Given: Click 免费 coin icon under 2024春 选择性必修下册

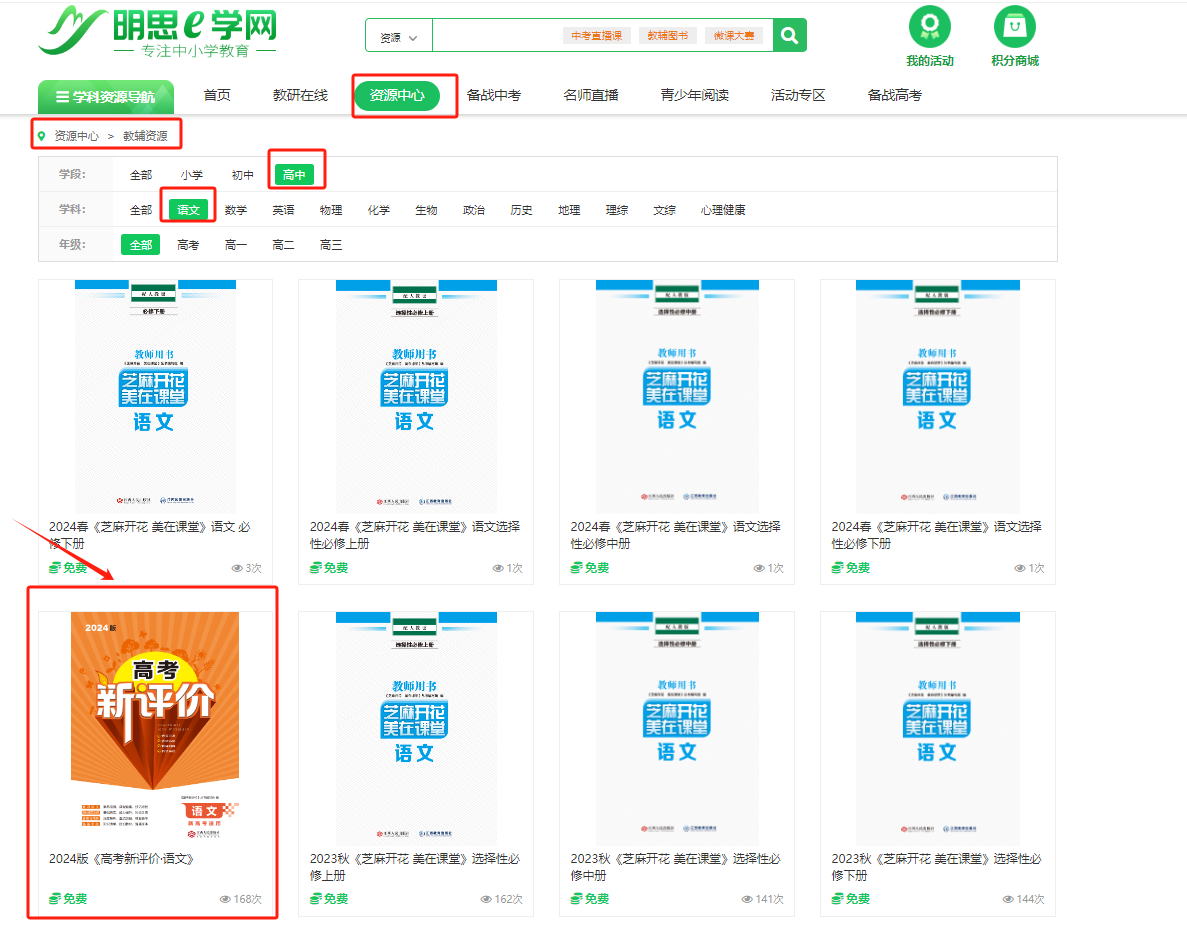Looking at the screenshot, I should 837,568.
